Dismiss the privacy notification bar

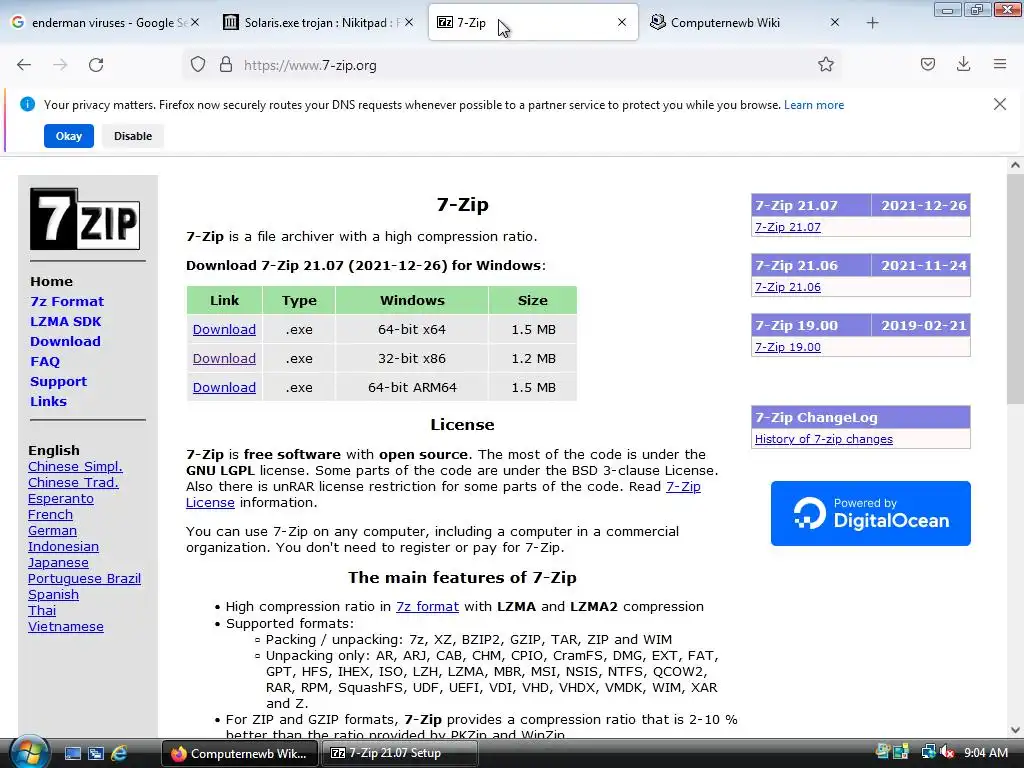coord(999,104)
